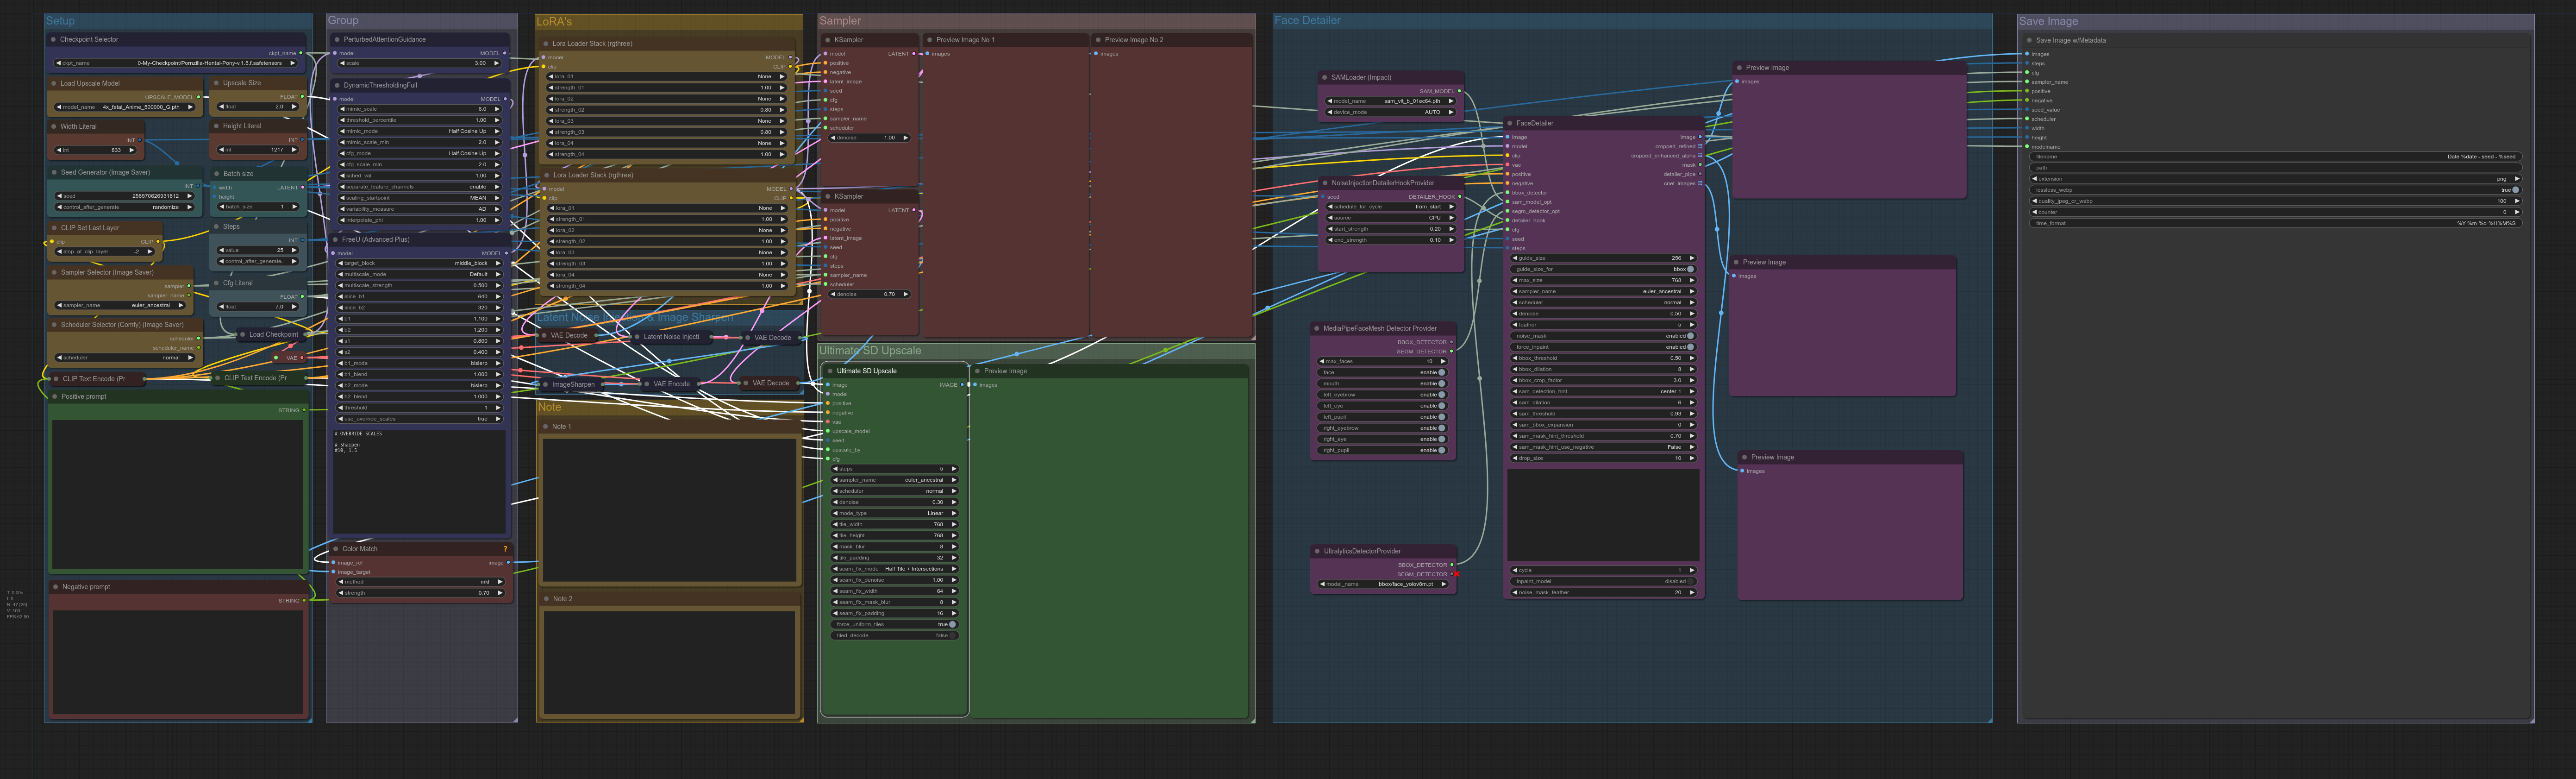Collapse the FreeU (Advanced Plus) node

point(335,240)
